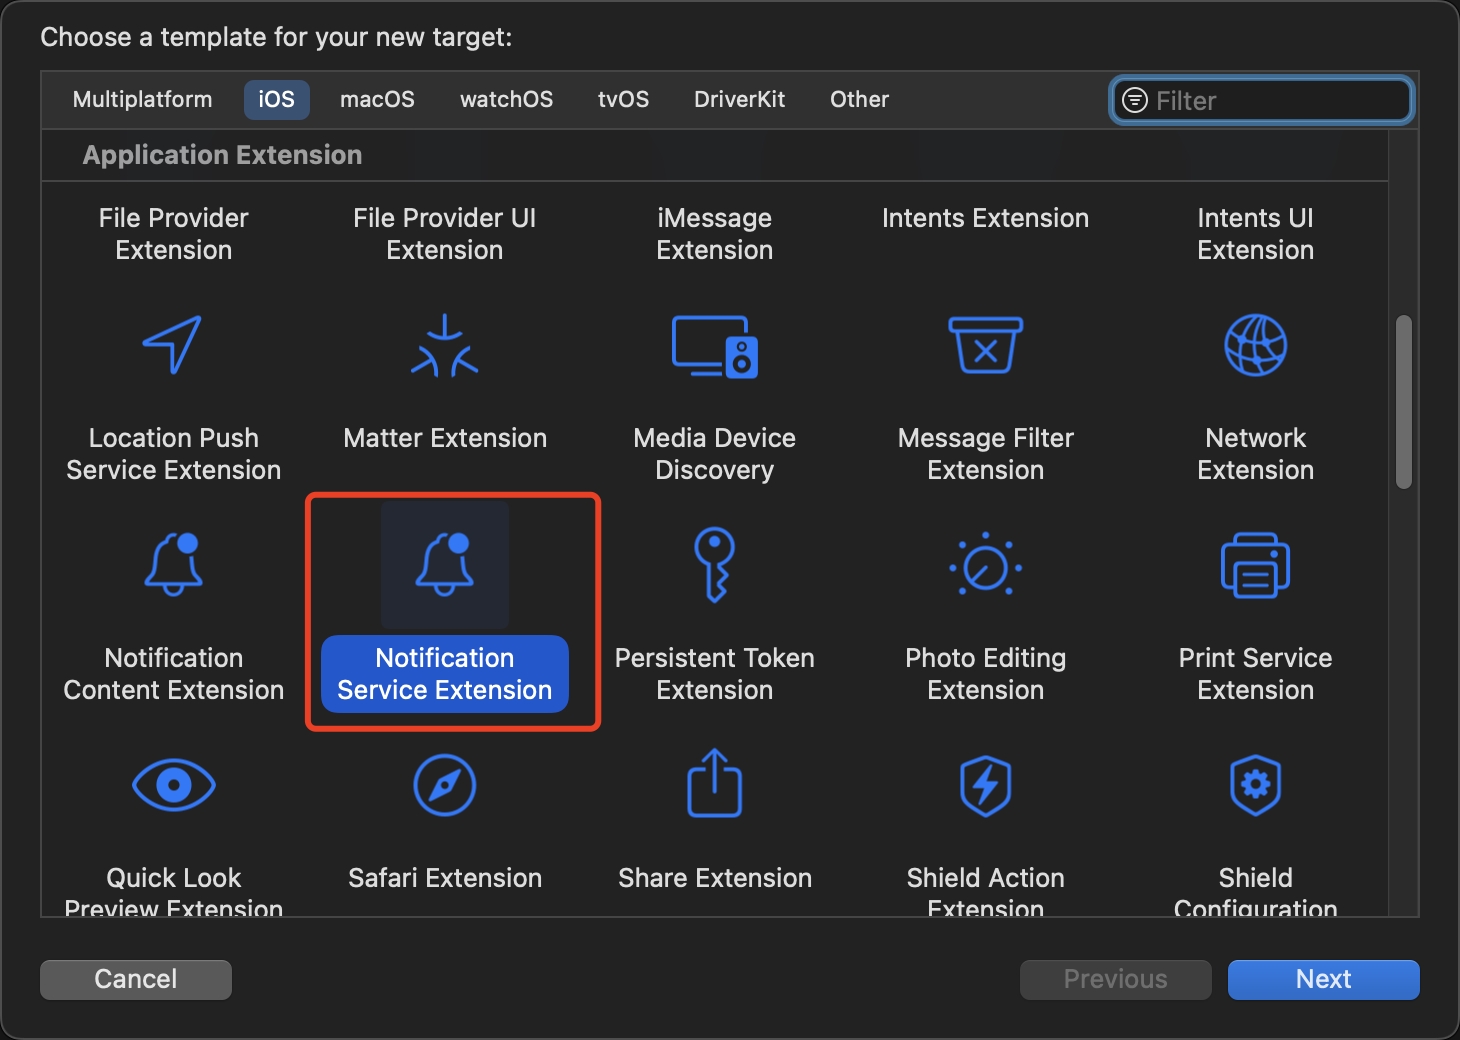Image resolution: width=1460 pixels, height=1040 pixels.
Task: Select the Print Service Extension printer icon
Action: coord(1255,565)
